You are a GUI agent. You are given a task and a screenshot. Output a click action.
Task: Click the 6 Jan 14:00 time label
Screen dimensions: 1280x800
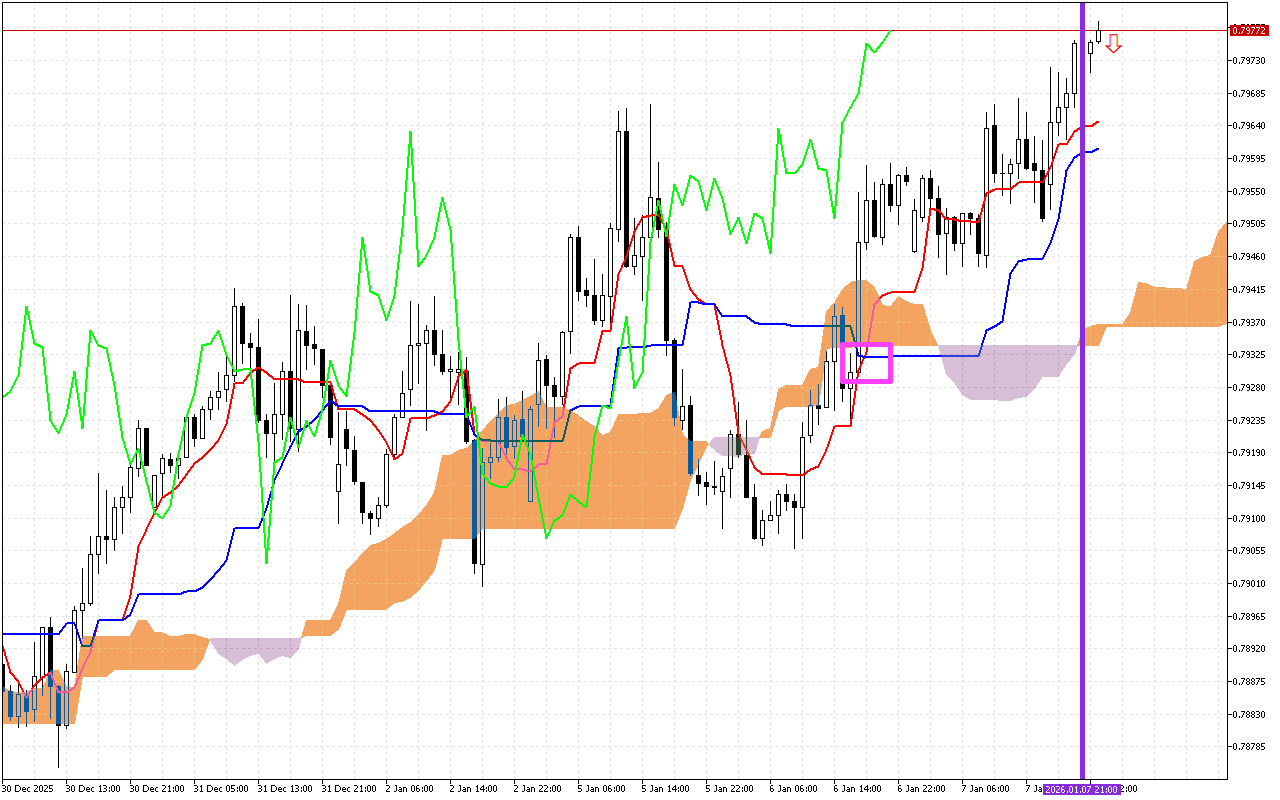point(858,789)
